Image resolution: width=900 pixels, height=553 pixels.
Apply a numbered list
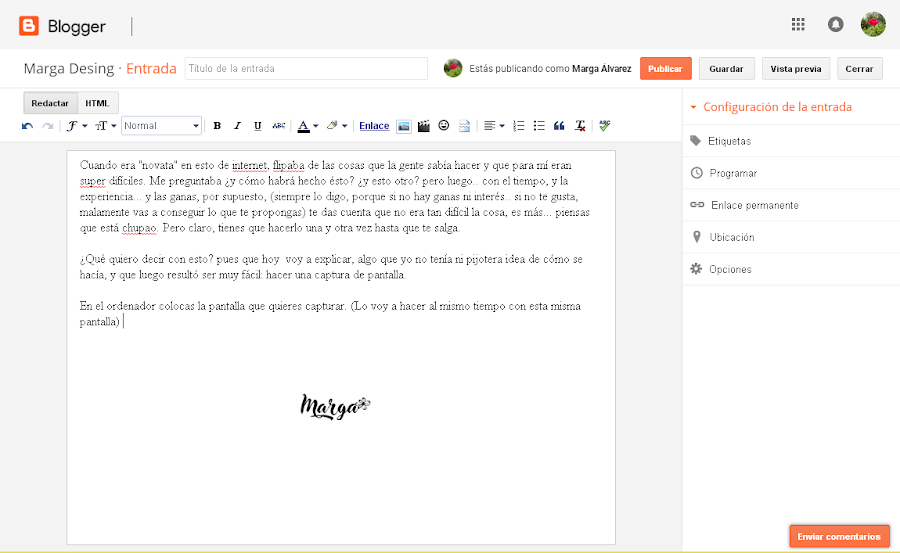coord(518,126)
